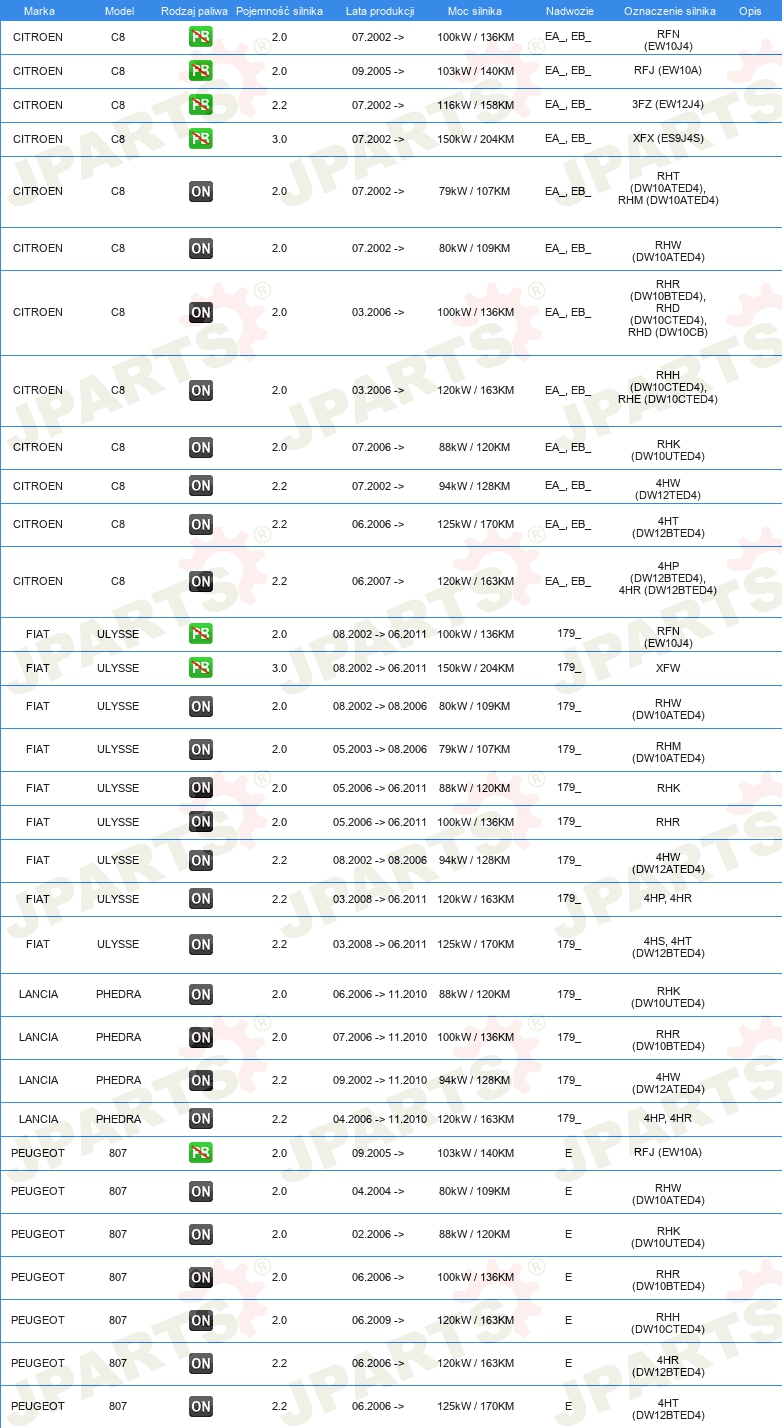Click ON icon in Fiat Ulysse RHR row
Screen dimensions: 782x1428
[200, 822]
